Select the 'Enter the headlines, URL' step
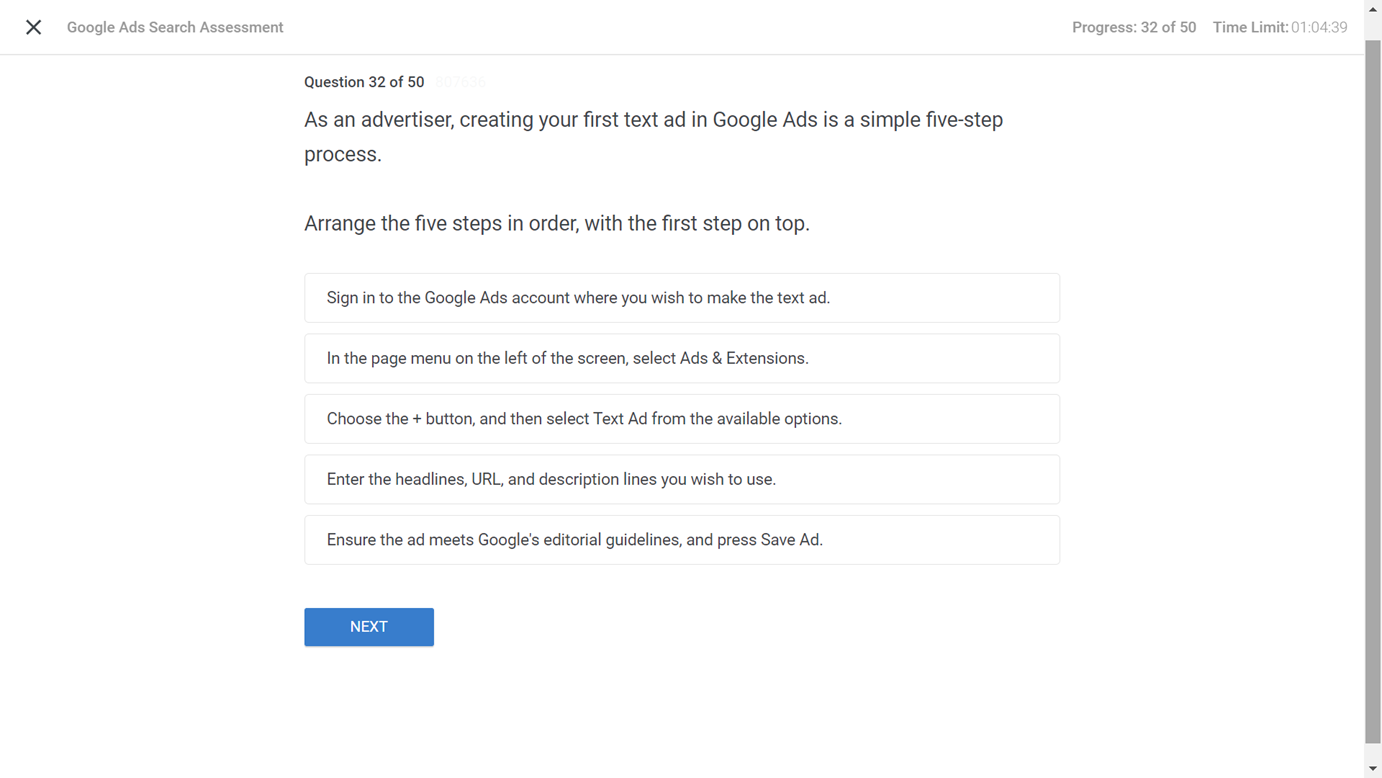Screen dimensions: 1382x778 coord(682,479)
